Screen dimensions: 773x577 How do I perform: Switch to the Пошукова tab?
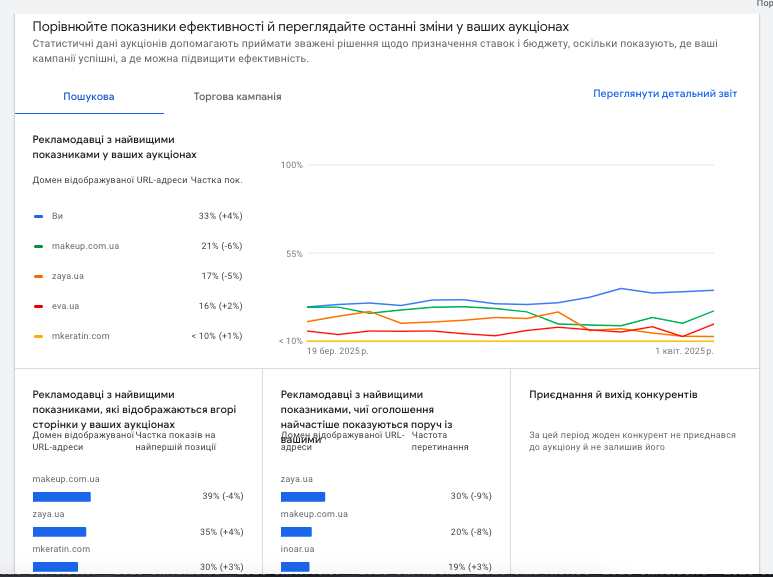pyautogui.click(x=89, y=97)
